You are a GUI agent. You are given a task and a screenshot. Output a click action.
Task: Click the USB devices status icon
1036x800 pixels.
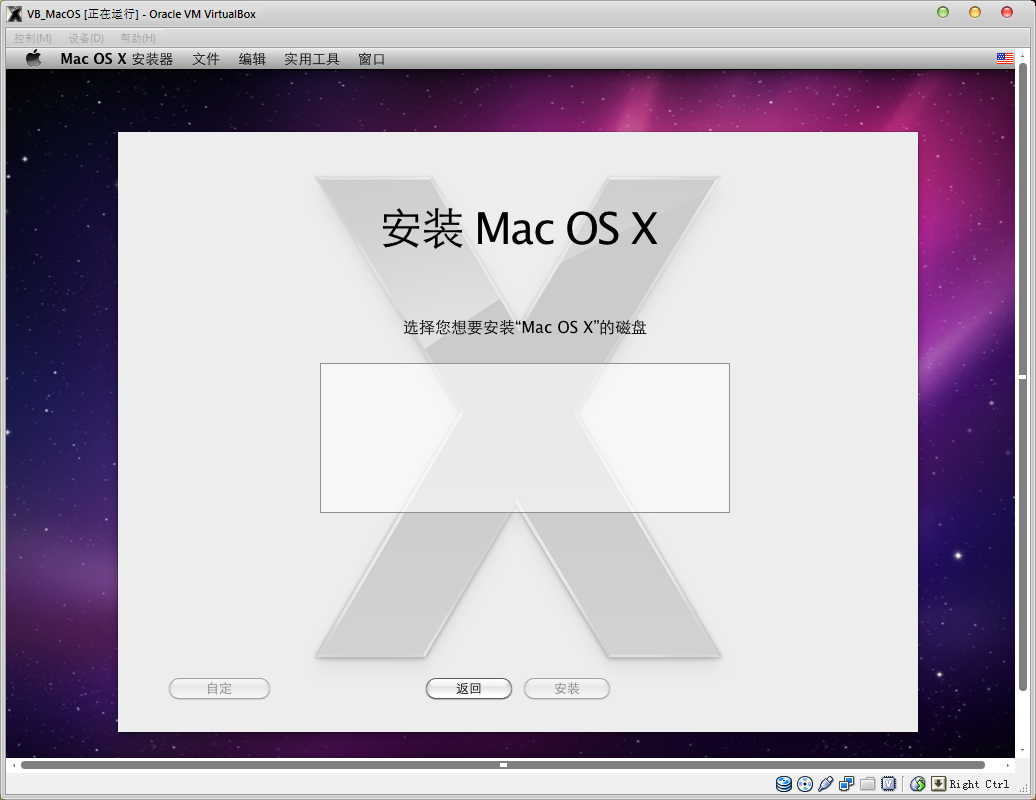[x=825, y=783]
